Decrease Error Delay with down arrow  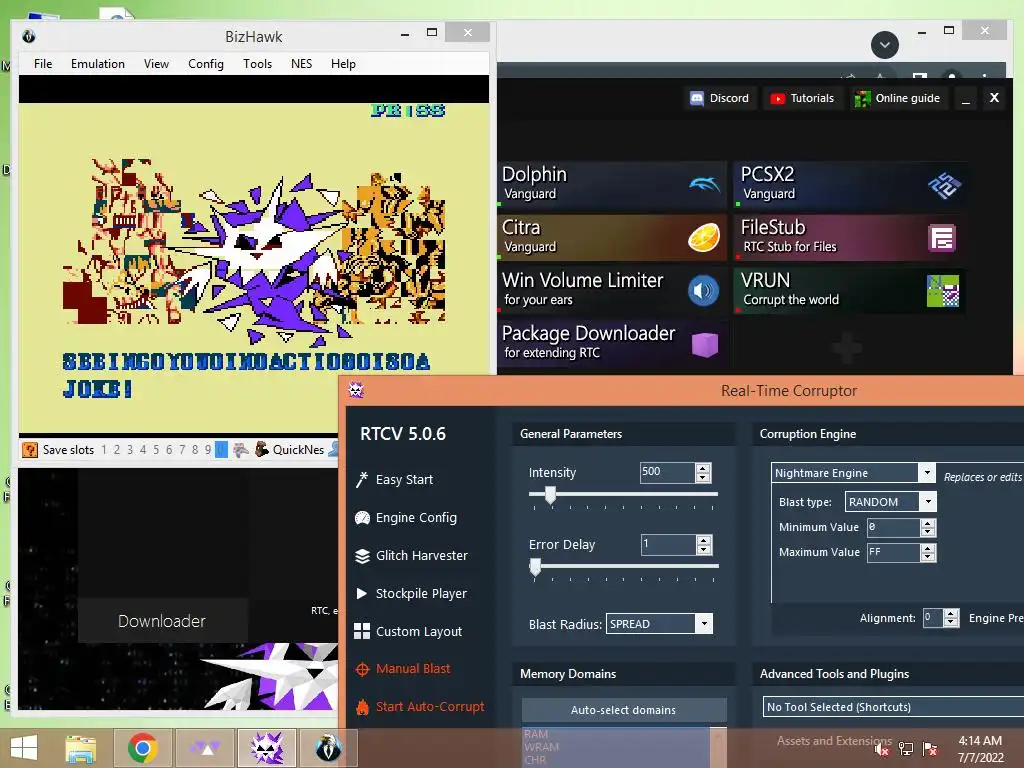704,549
